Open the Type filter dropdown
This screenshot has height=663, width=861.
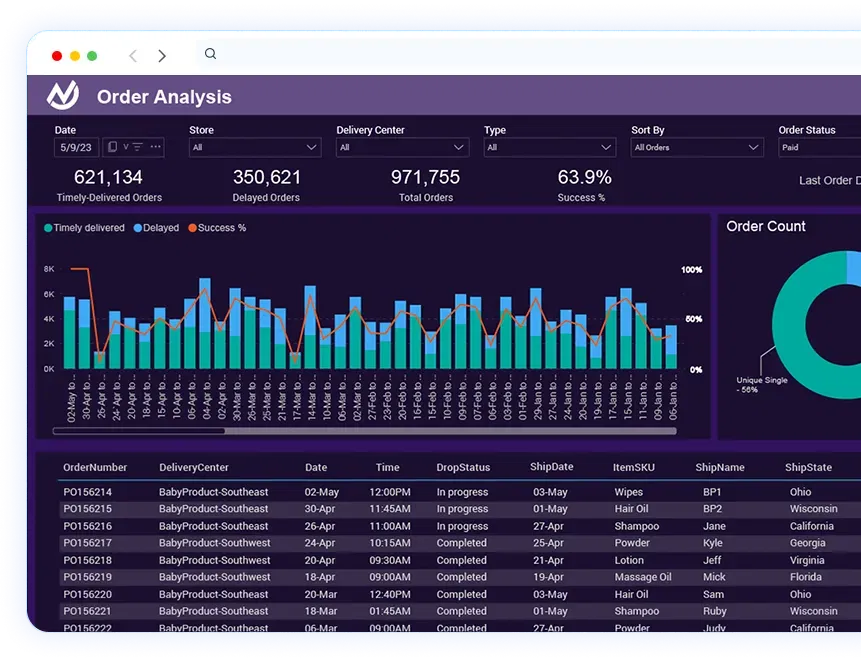(549, 148)
